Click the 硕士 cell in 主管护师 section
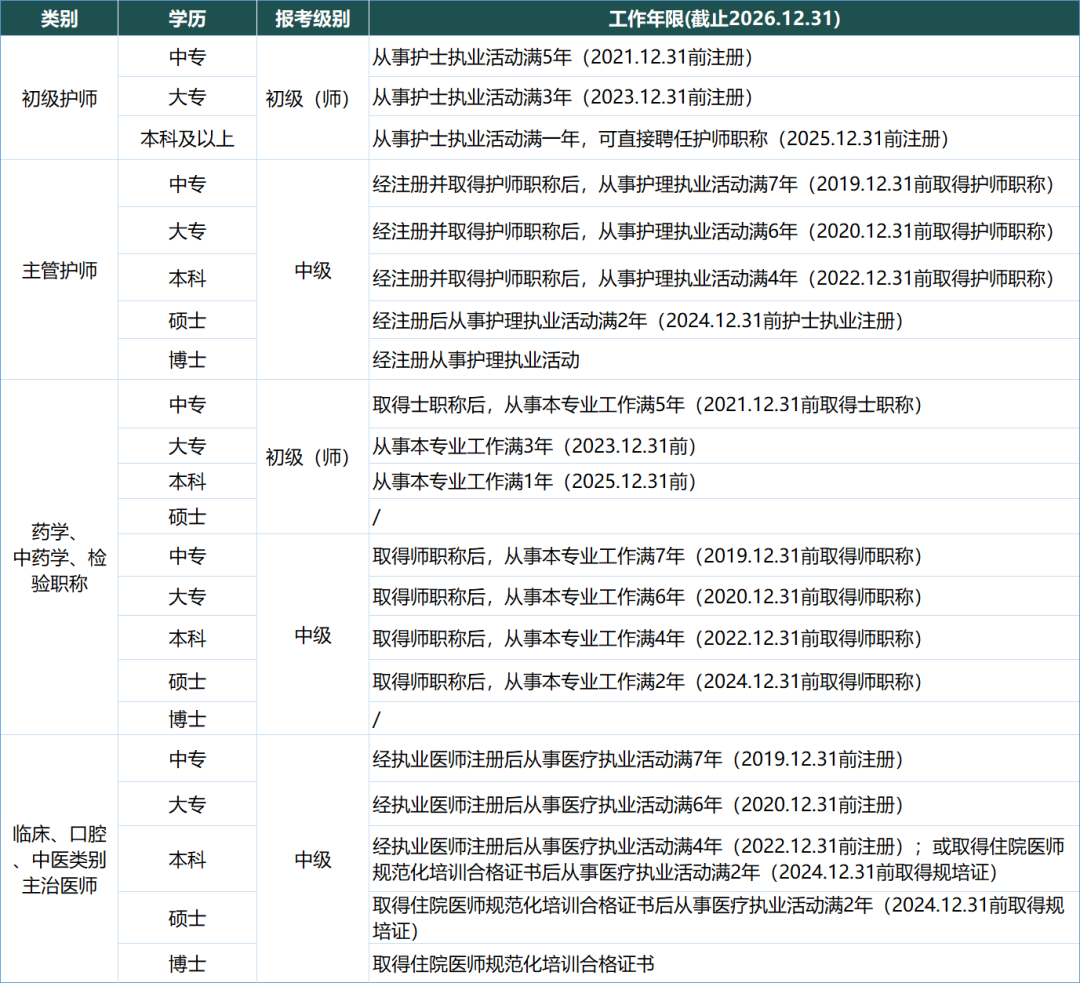Image resolution: width=1080 pixels, height=983 pixels. (x=187, y=320)
